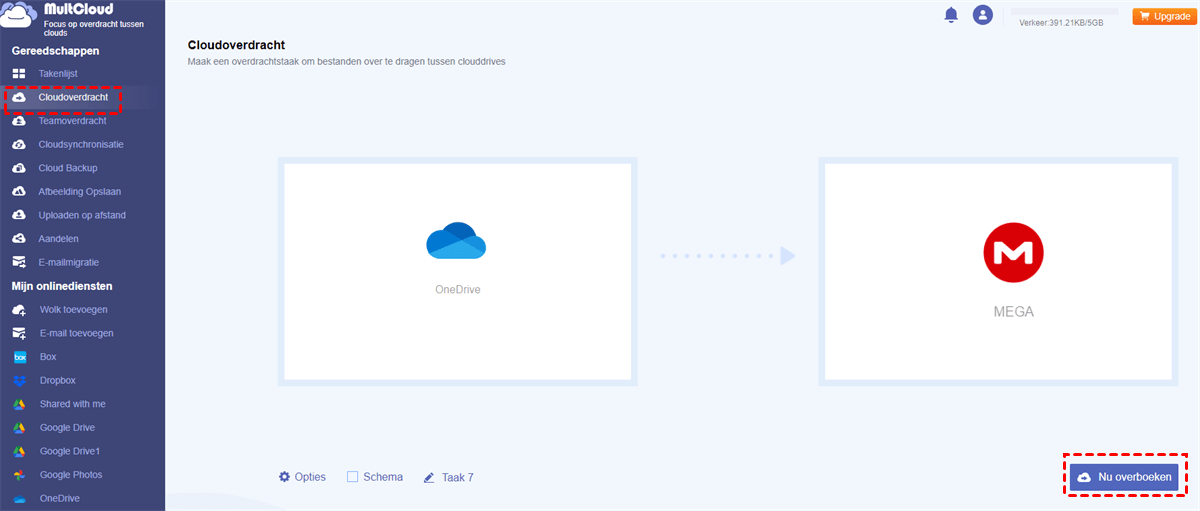Select Cloudsynchronisatie menu item
The height and width of the screenshot is (511, 1200).
82,145
